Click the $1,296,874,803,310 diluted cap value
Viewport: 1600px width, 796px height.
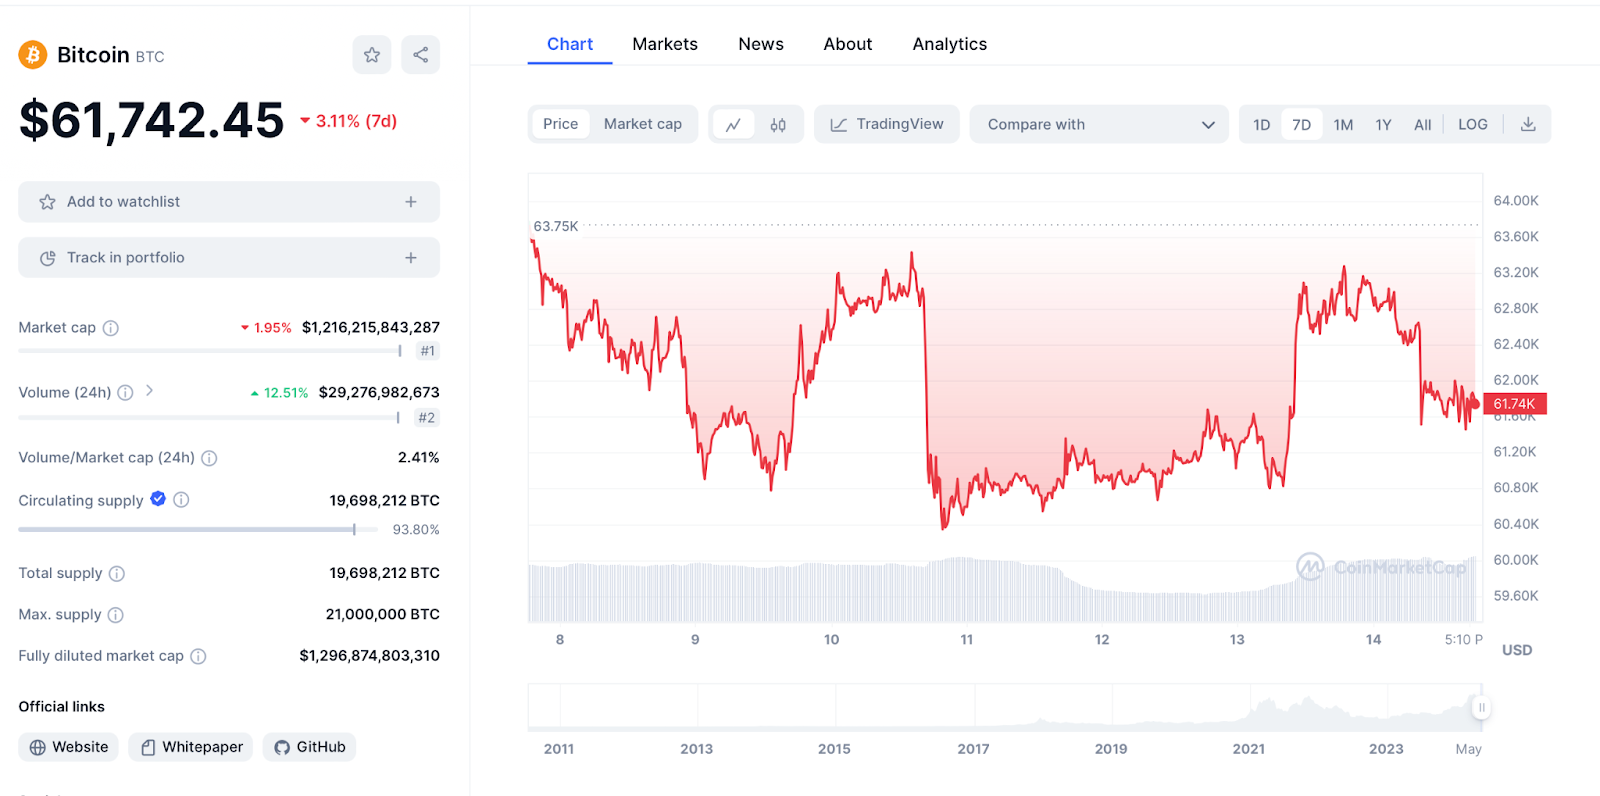pos(369,655)
